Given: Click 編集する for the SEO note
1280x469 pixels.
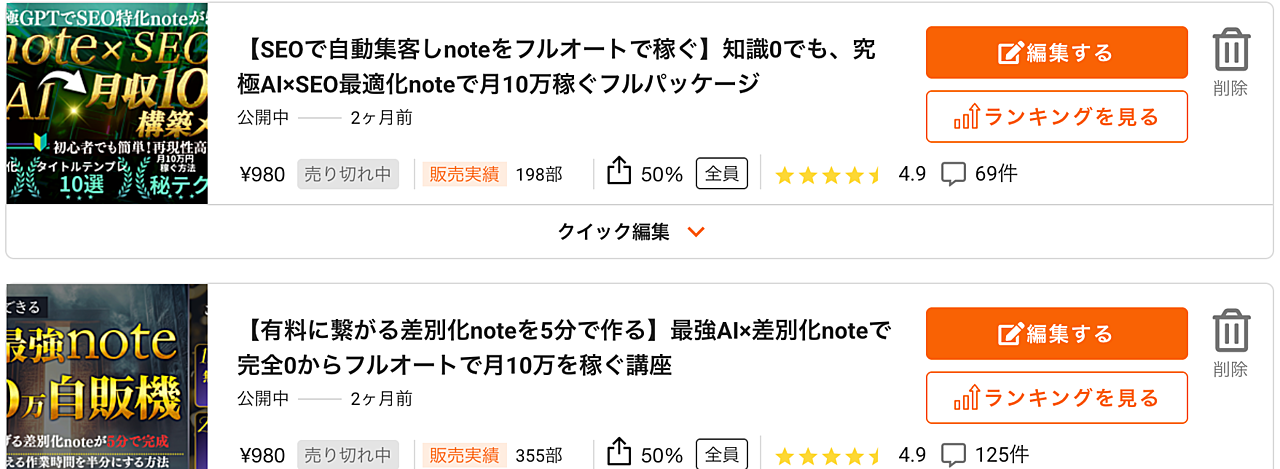Looking at the screenshot, I should [1057, 52].
